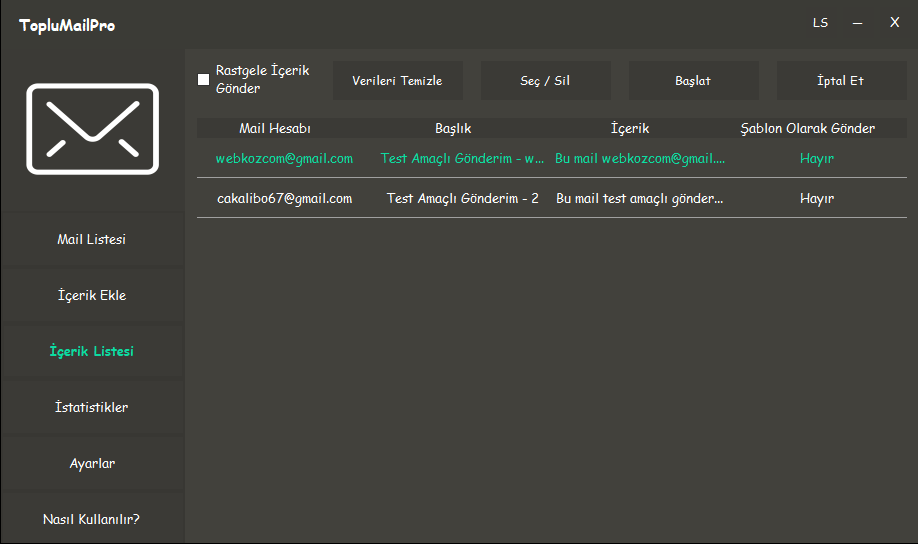Select the webkozcom@gmail.com row

[284, 159]
